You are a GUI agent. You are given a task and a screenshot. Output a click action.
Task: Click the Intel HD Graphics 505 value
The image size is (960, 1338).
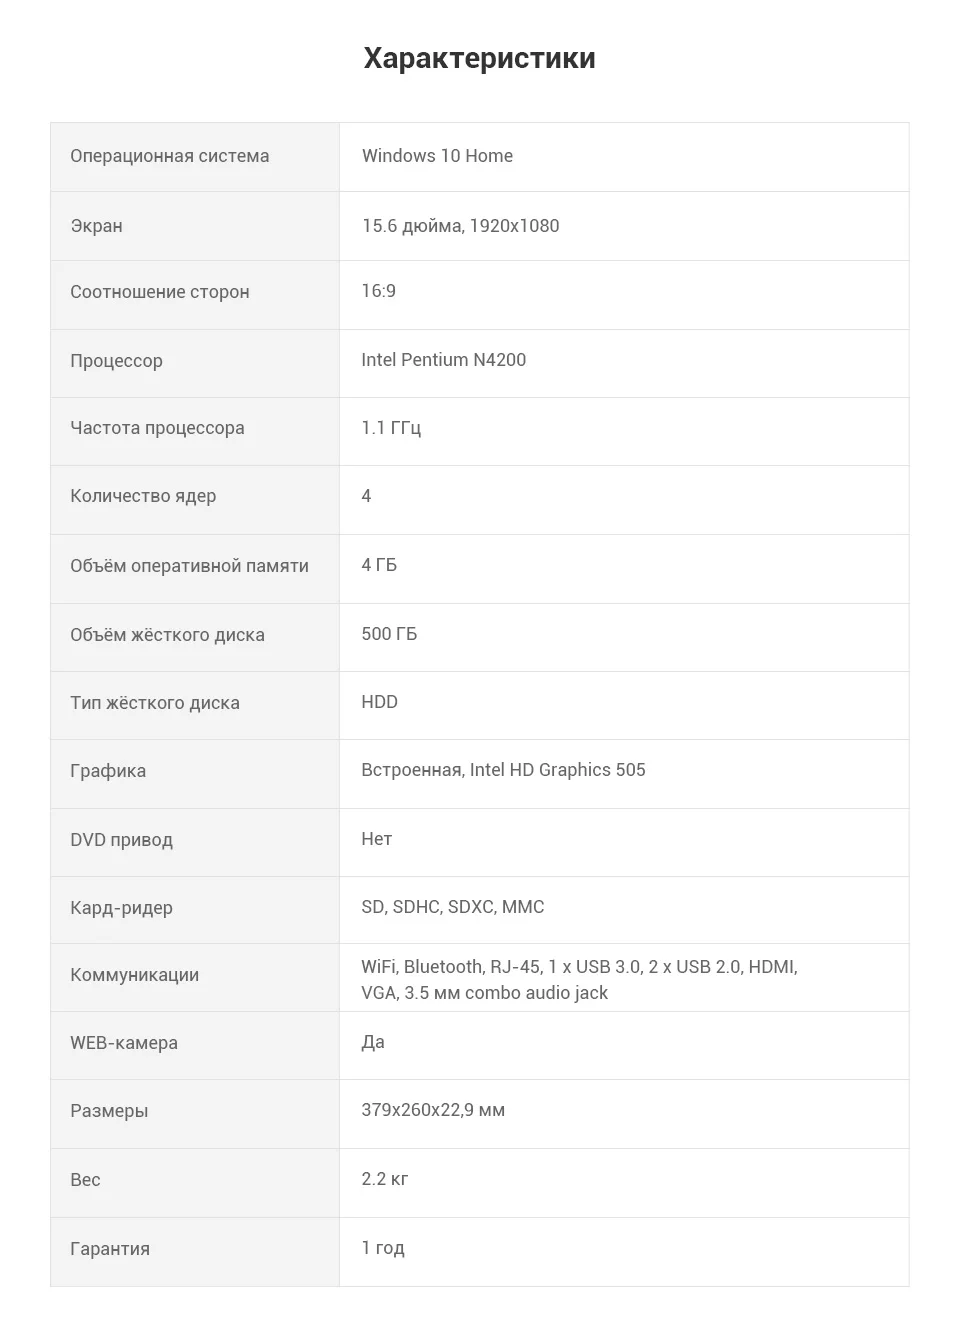click(x=557, y=770)
